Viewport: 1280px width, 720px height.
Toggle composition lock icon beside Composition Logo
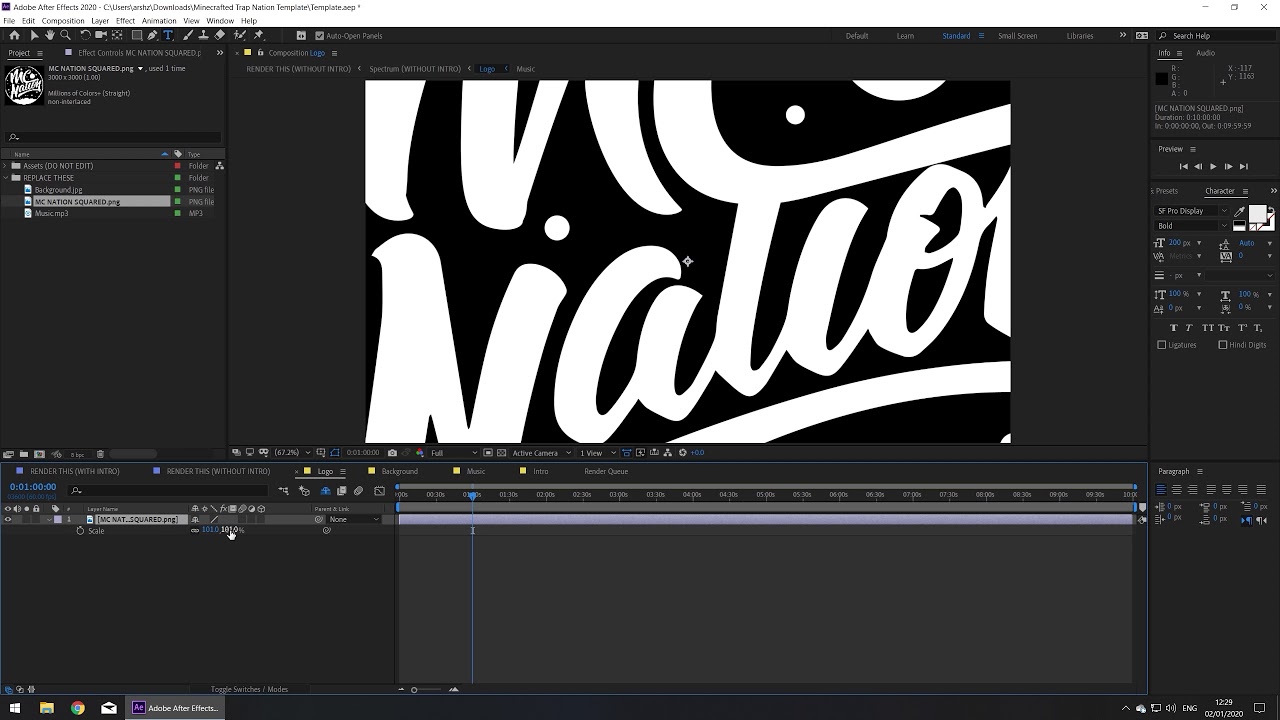click(260, 53)
